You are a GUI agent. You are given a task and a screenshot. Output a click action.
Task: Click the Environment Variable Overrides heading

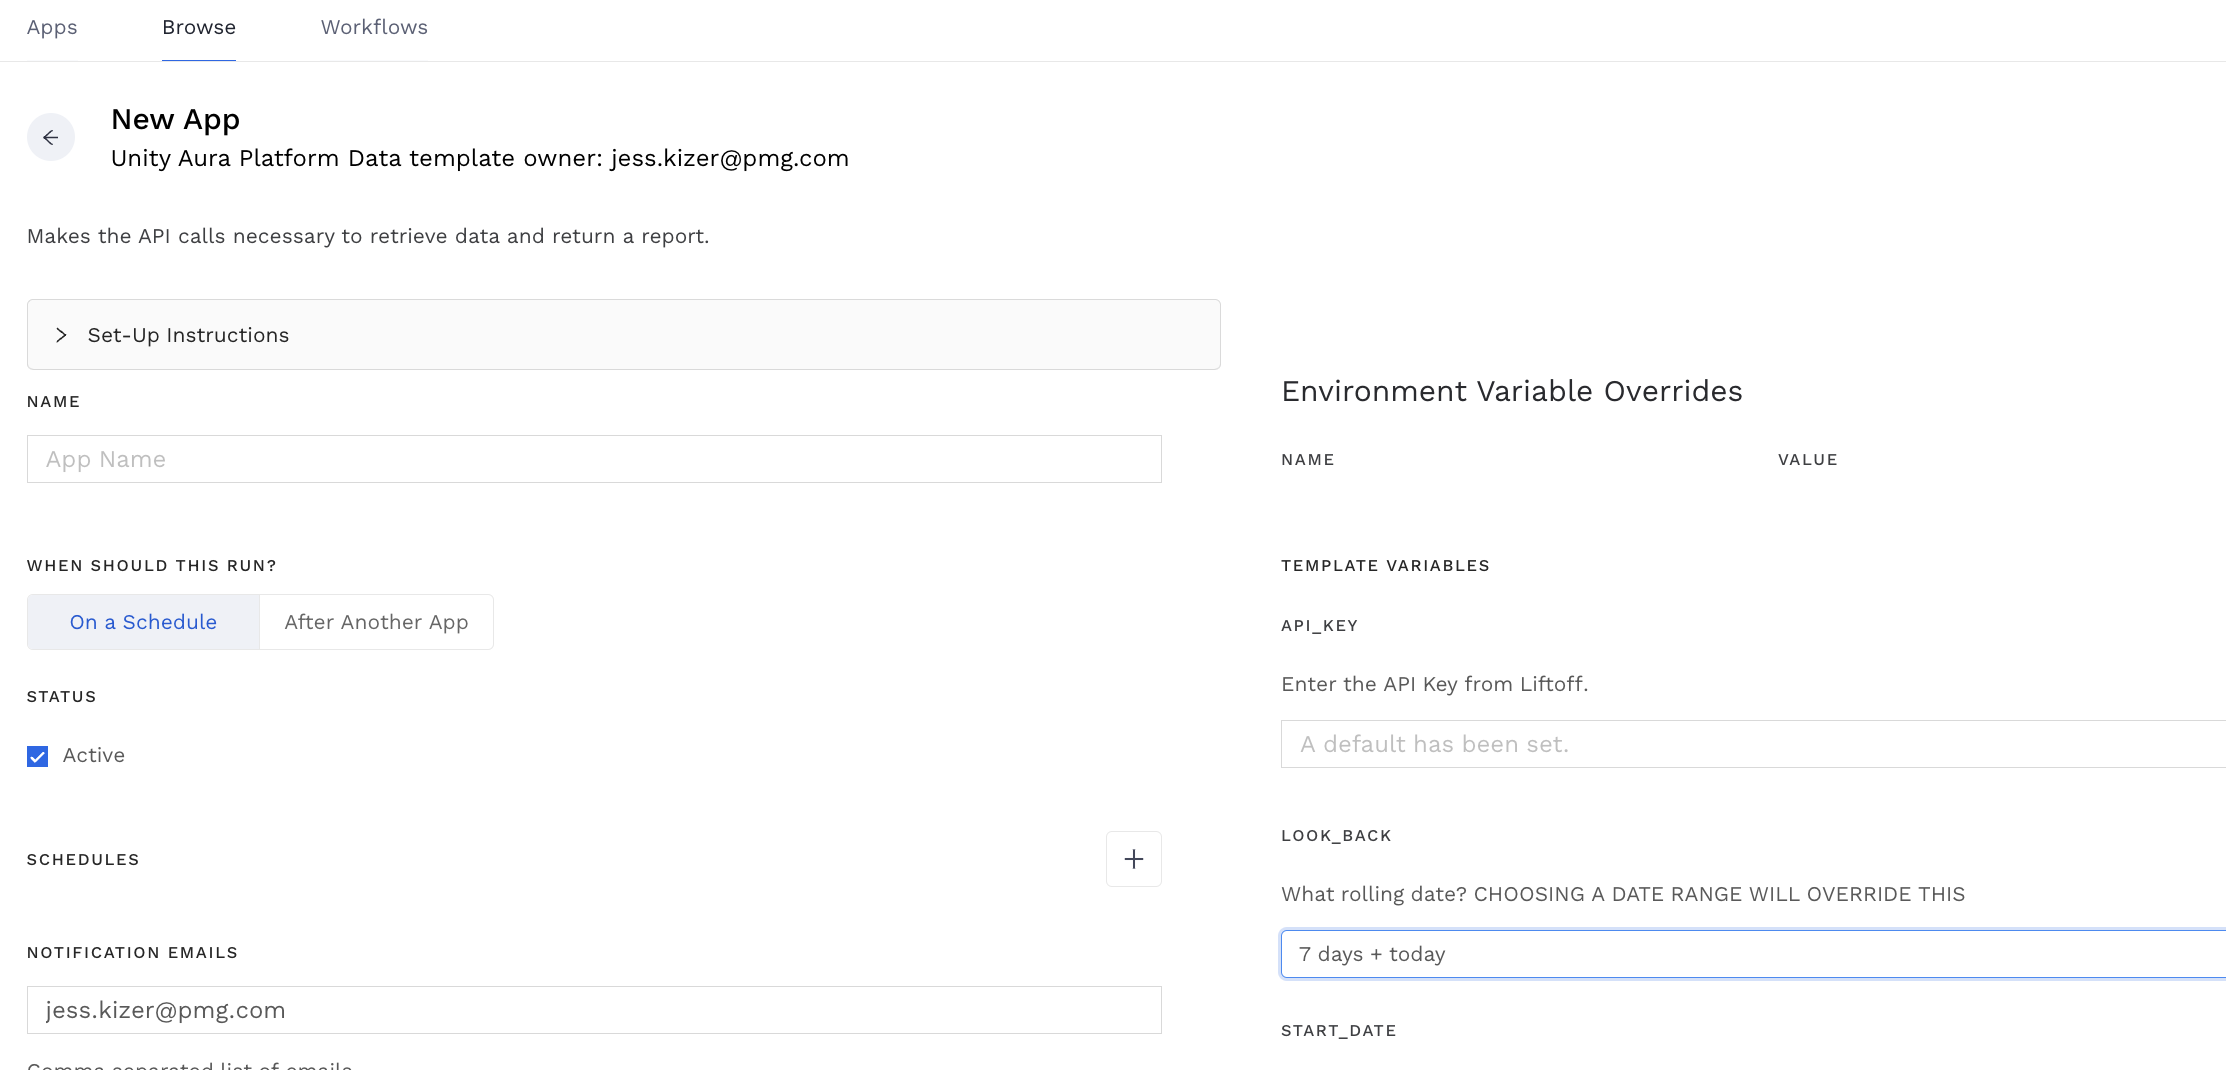click(1511, 391)
